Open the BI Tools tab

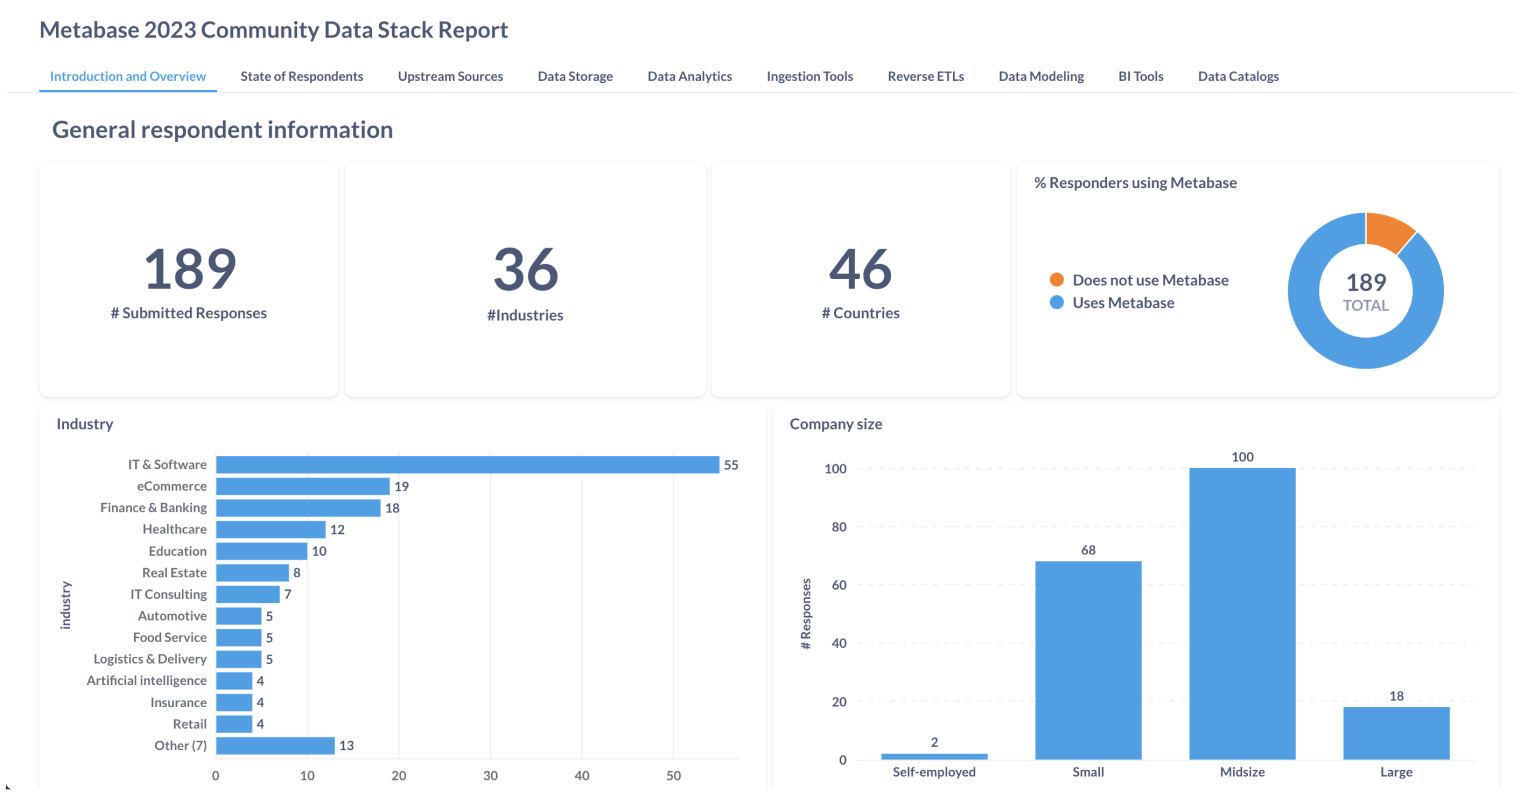tap(1141, 76)
